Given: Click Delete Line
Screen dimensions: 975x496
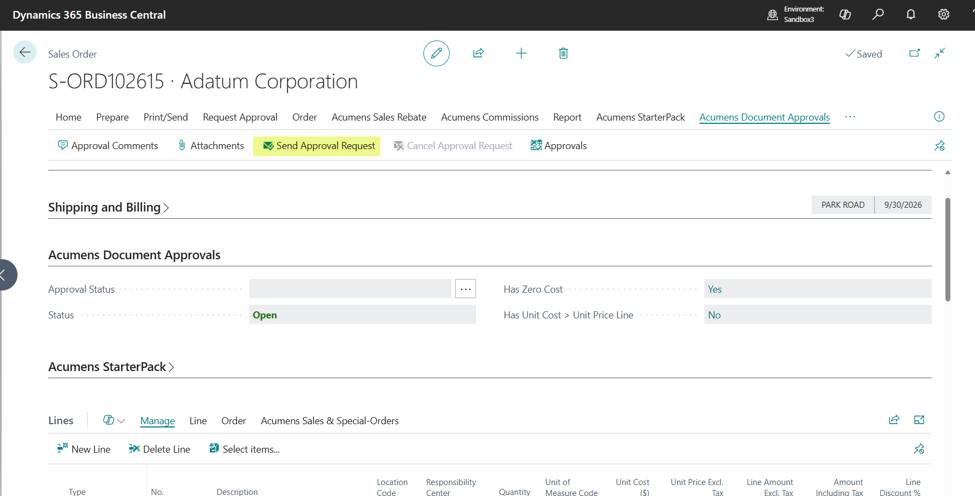Looking at the screenshot, I should pos(159,449).
